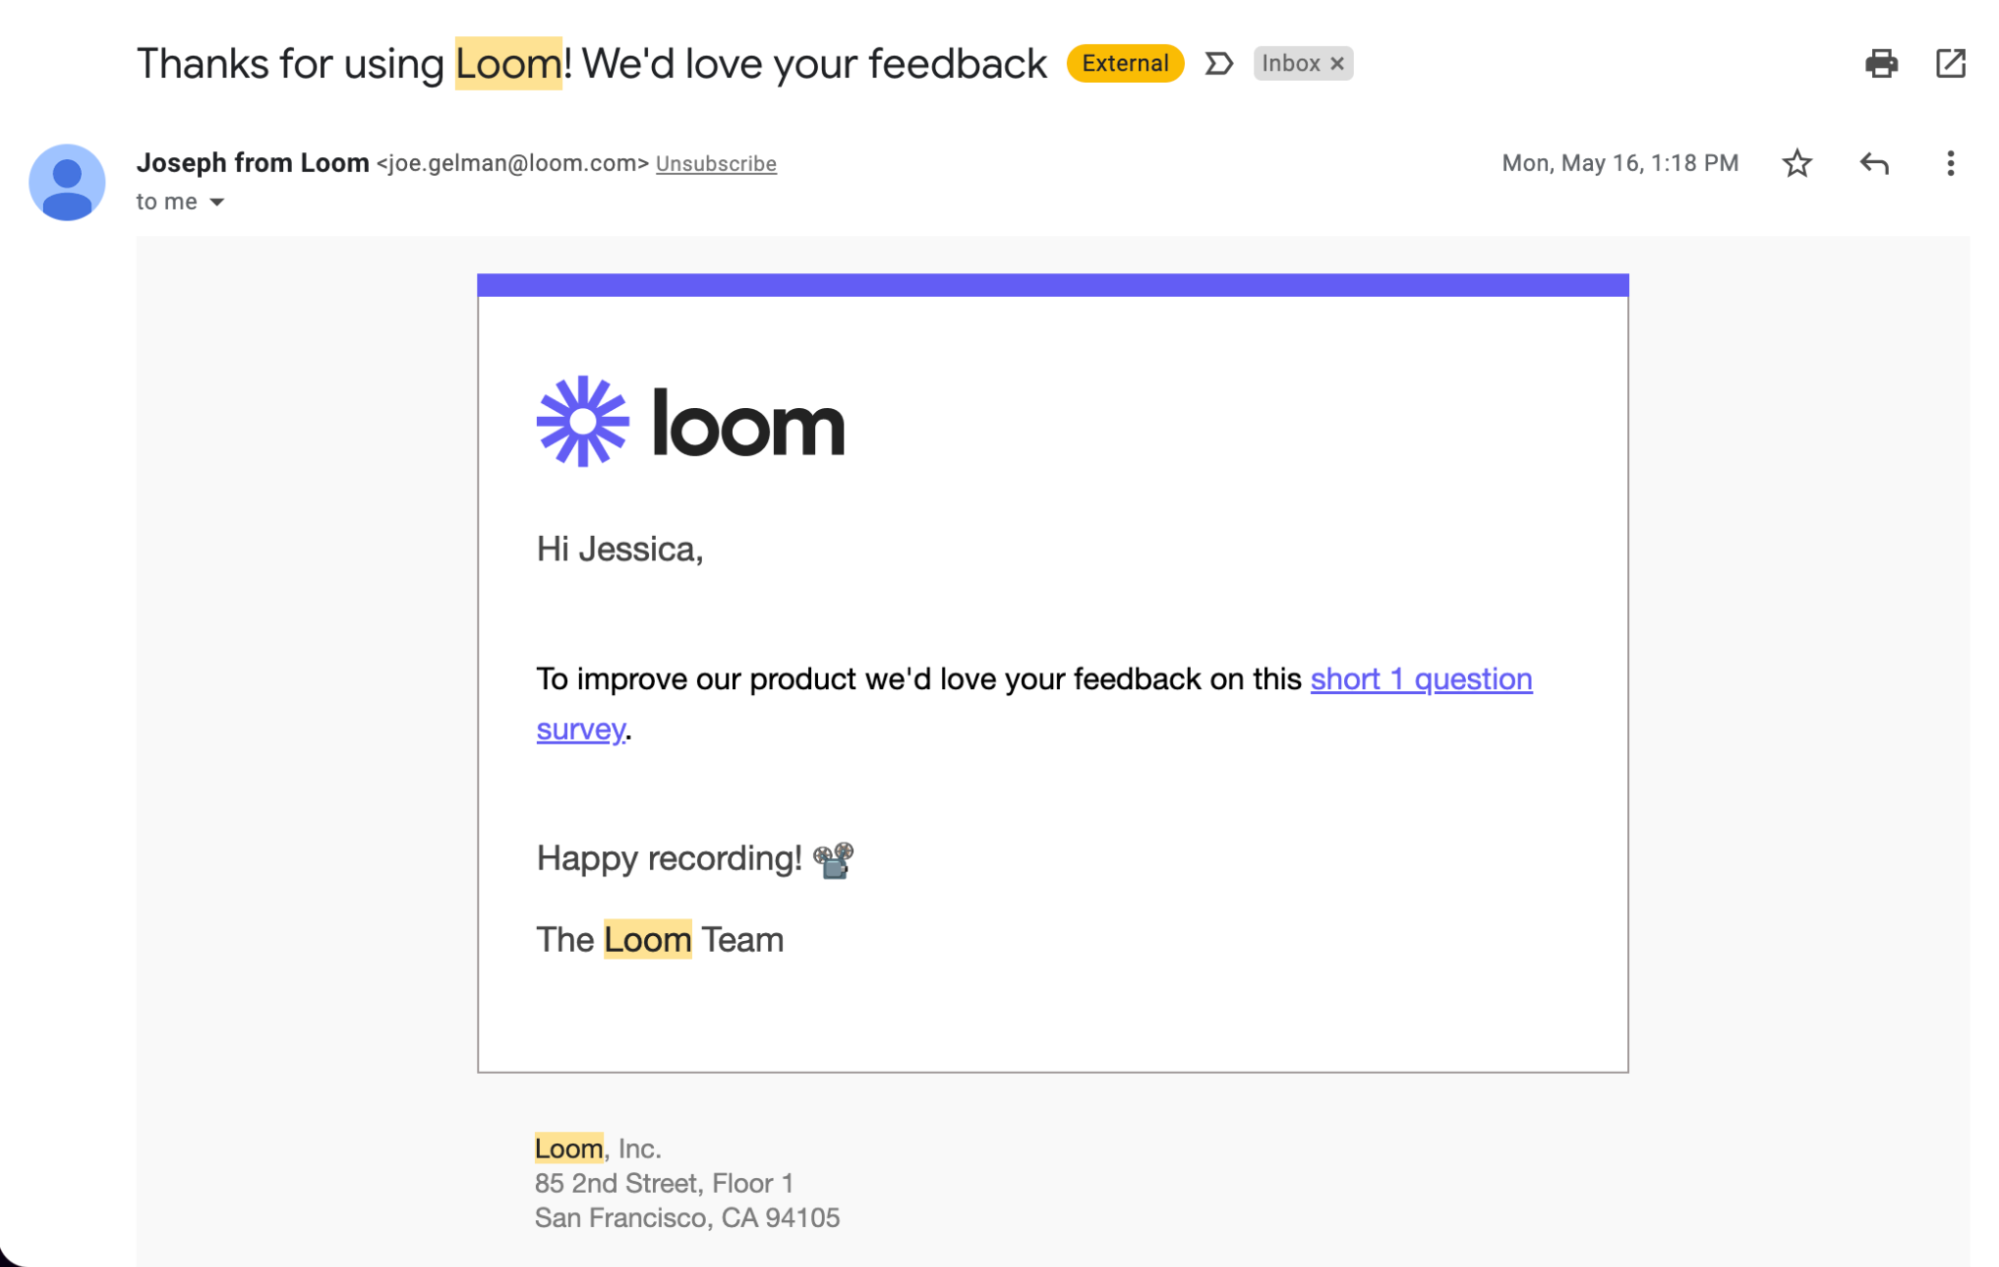This screenshot has height=1267, width=1999.
Task: Click the projector emoji after Happy recording
Action: [x=832, y=859]
